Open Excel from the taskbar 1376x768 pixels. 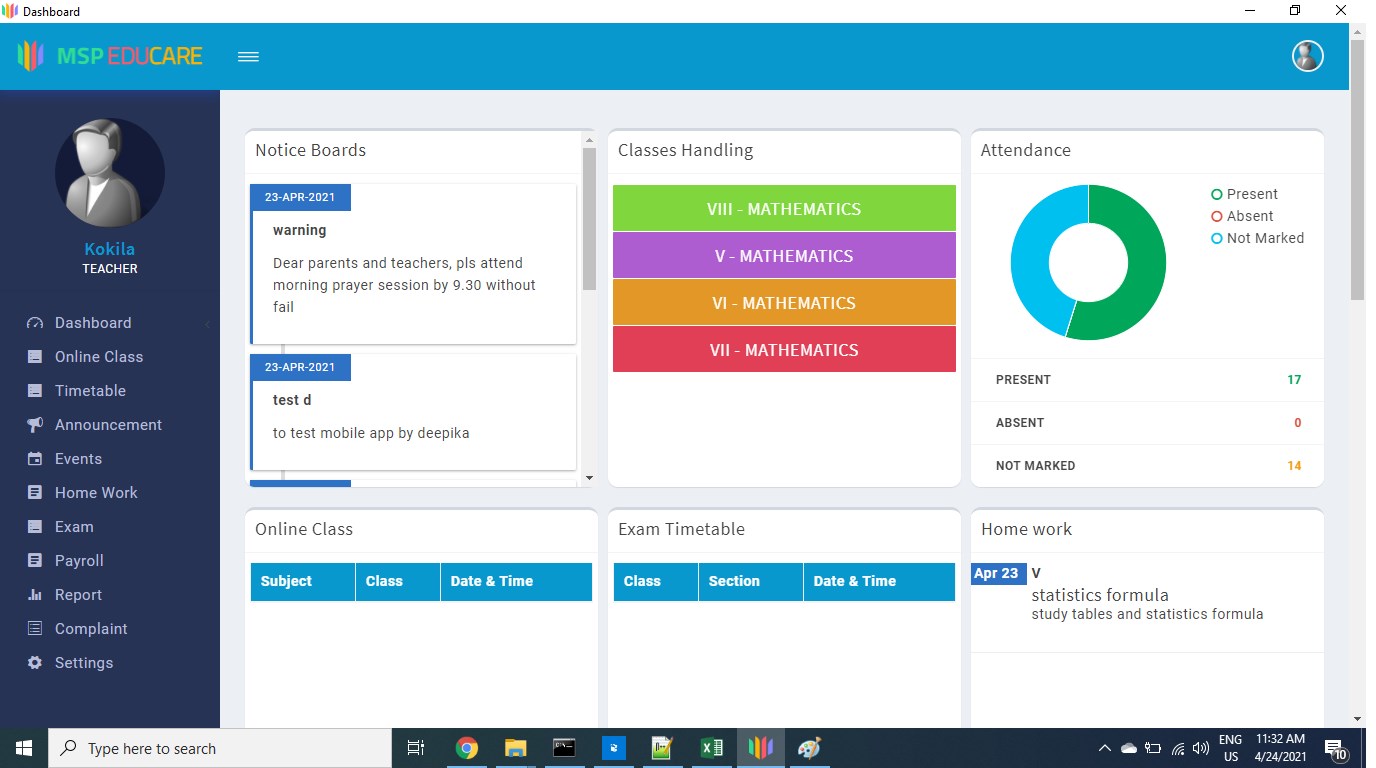(712, 748)
